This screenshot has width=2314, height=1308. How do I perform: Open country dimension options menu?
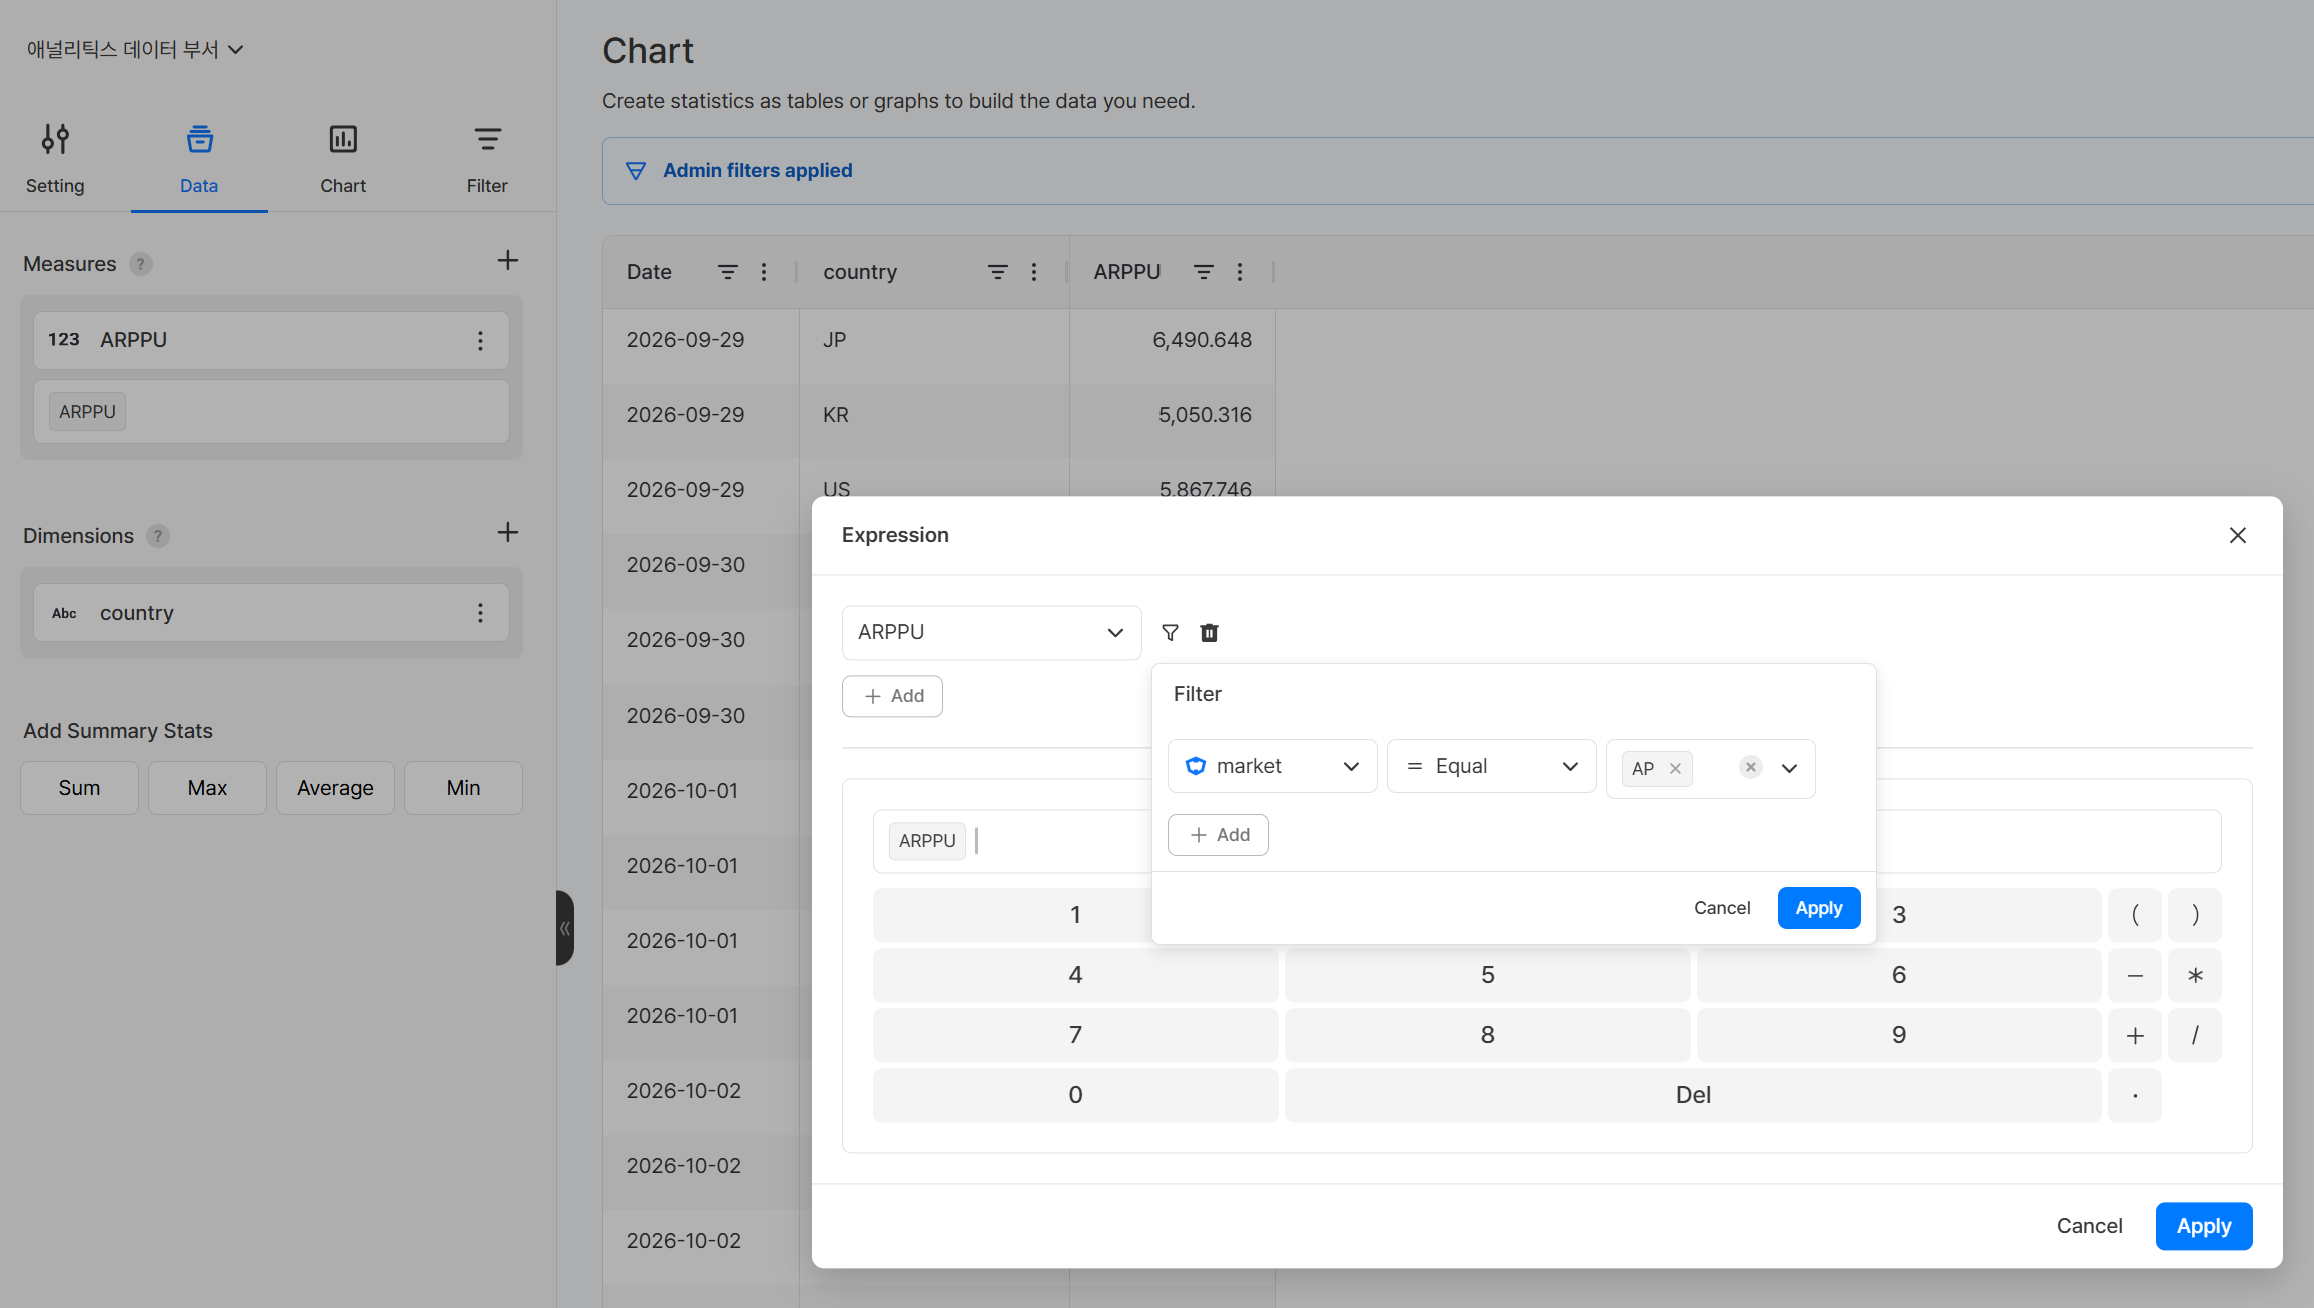480,613
